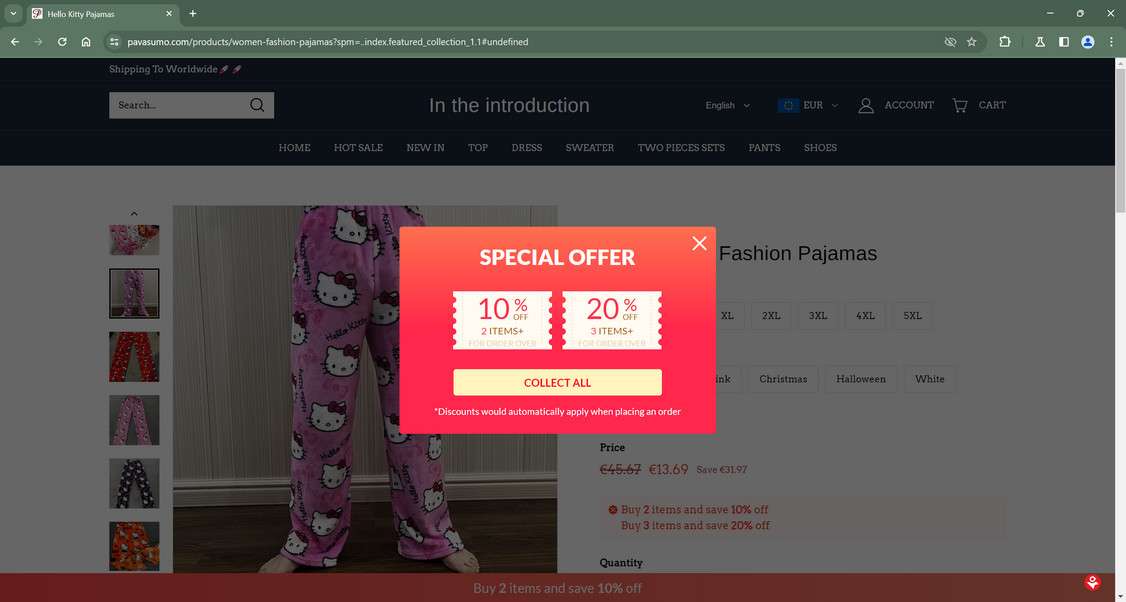
Task: Open SWEATER category menu
Action: pos(590,147)
